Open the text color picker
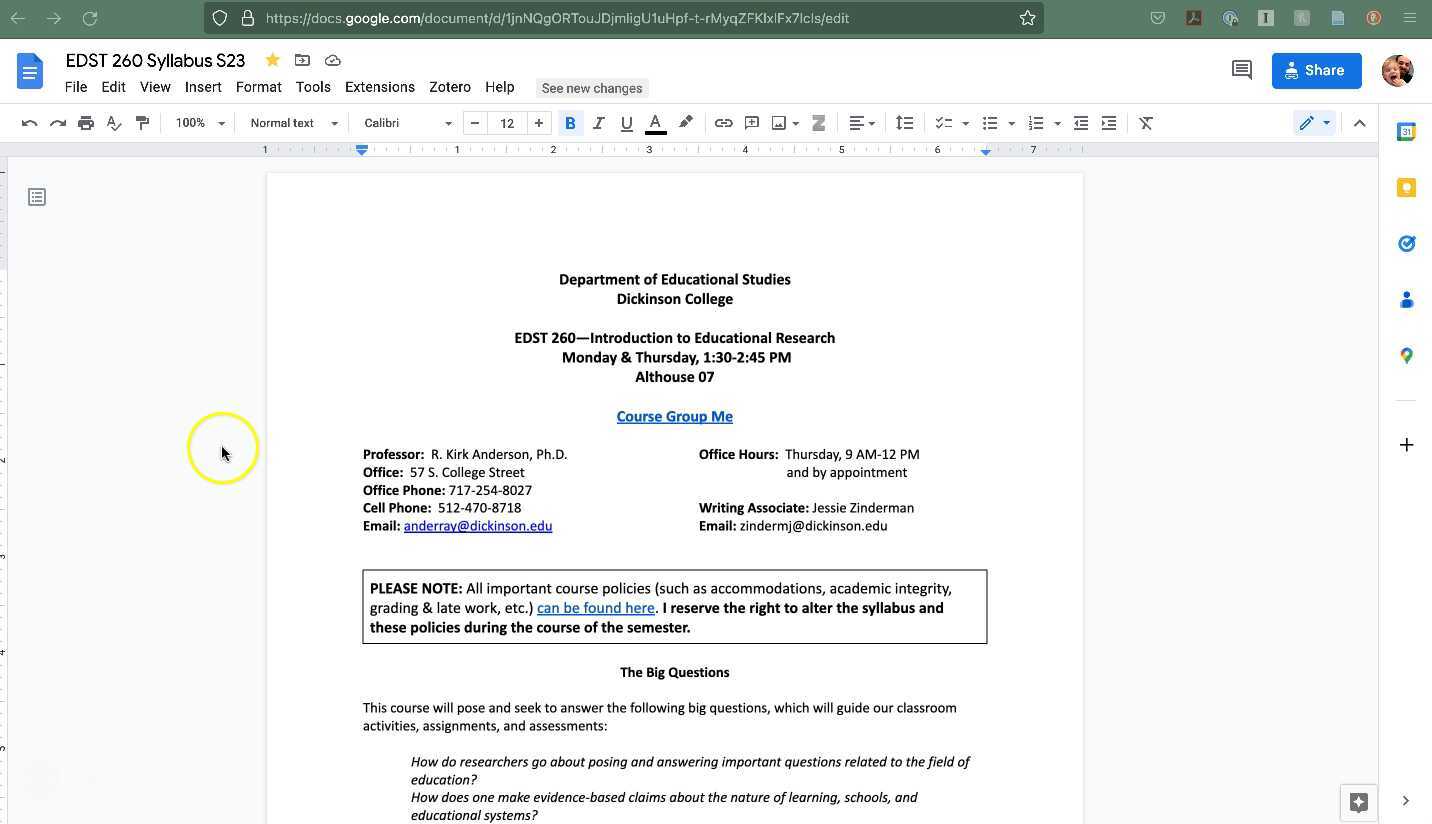This screenshot has height=824, width=1432. 655,122
